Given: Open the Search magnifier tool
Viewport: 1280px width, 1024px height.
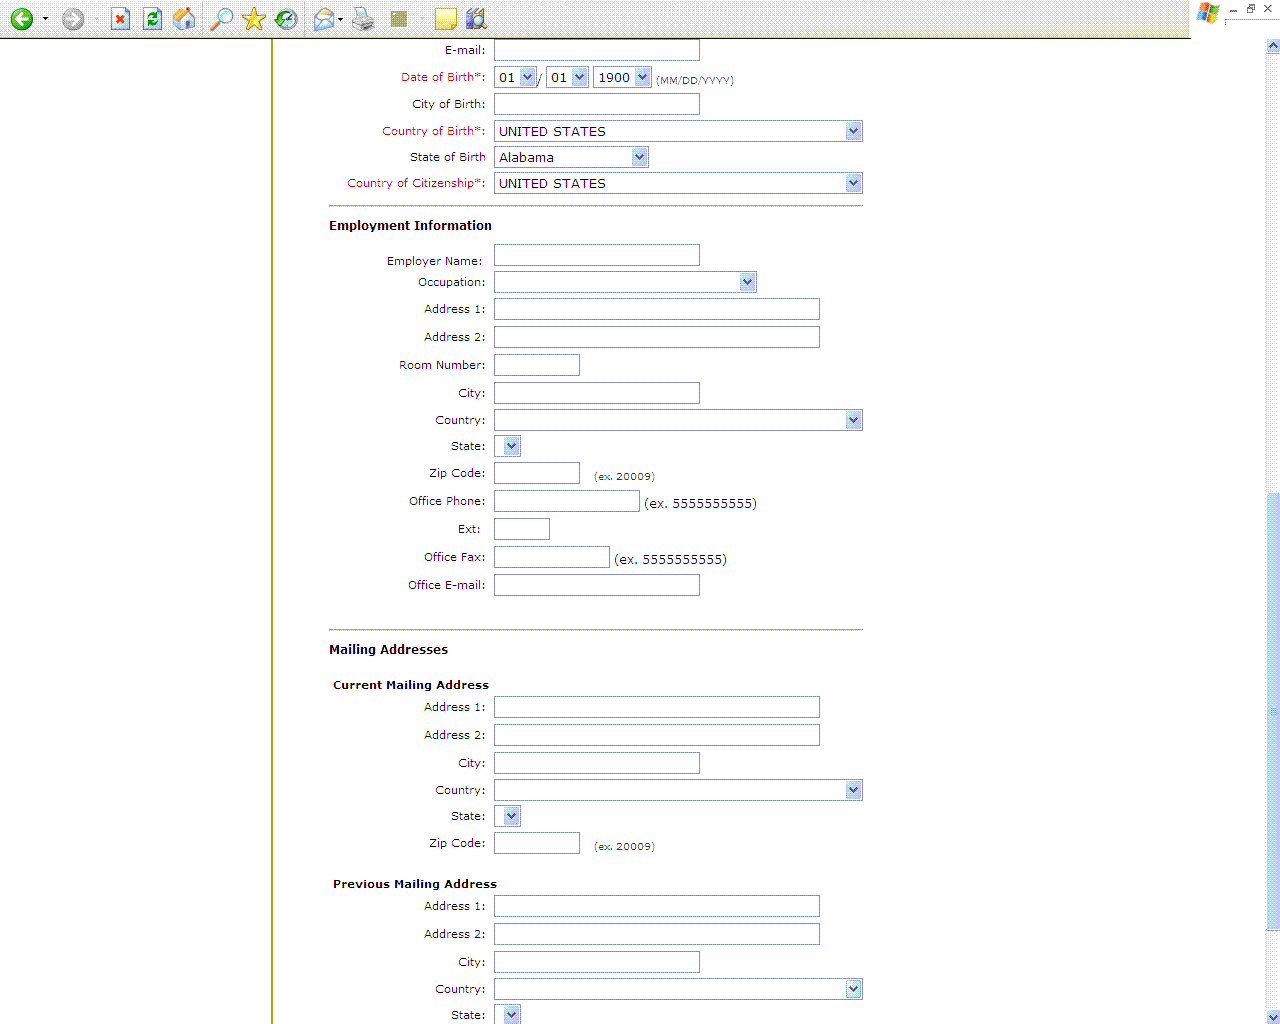Looking at the screenshot, I should (x=221, y=19).
